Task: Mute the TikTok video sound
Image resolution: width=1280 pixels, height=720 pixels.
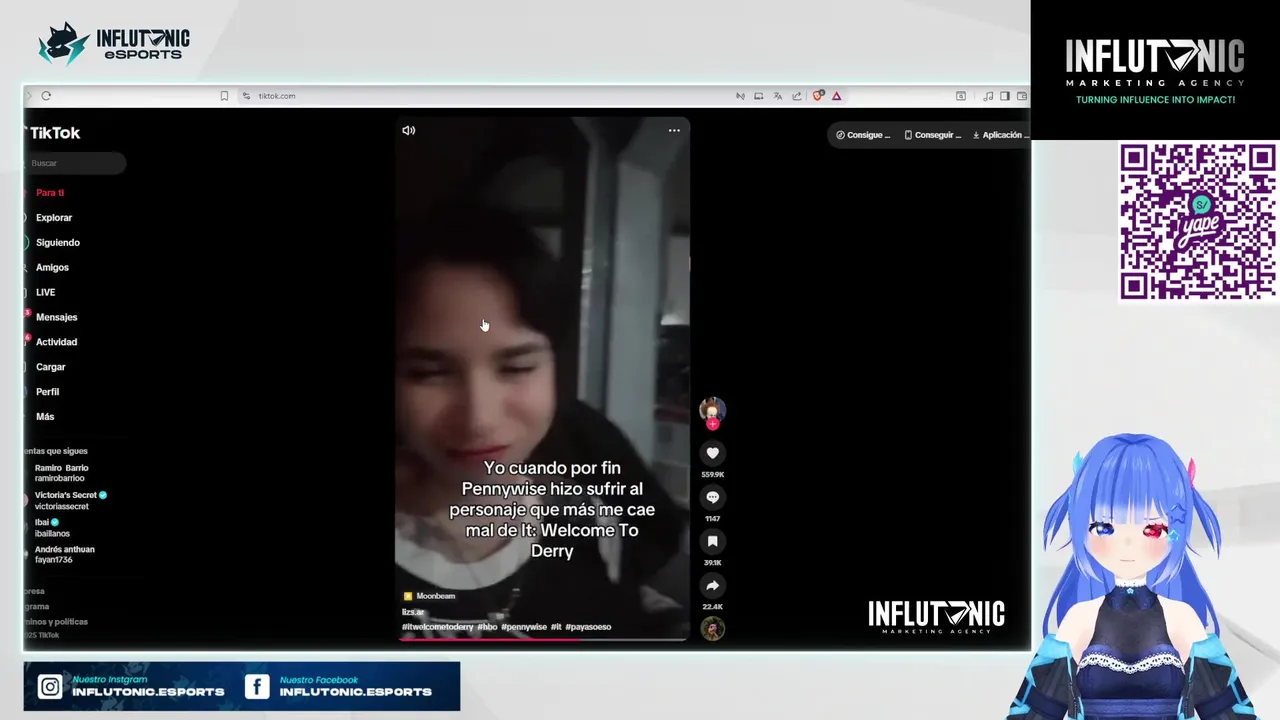Action: point(408,130)
